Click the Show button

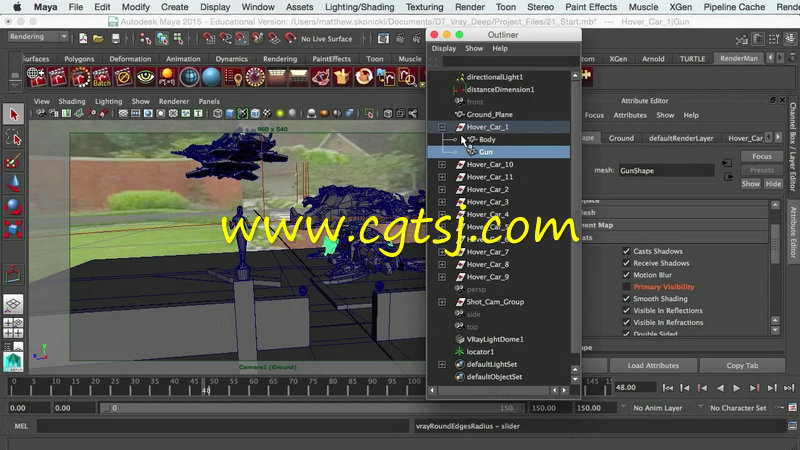point(751,184)
